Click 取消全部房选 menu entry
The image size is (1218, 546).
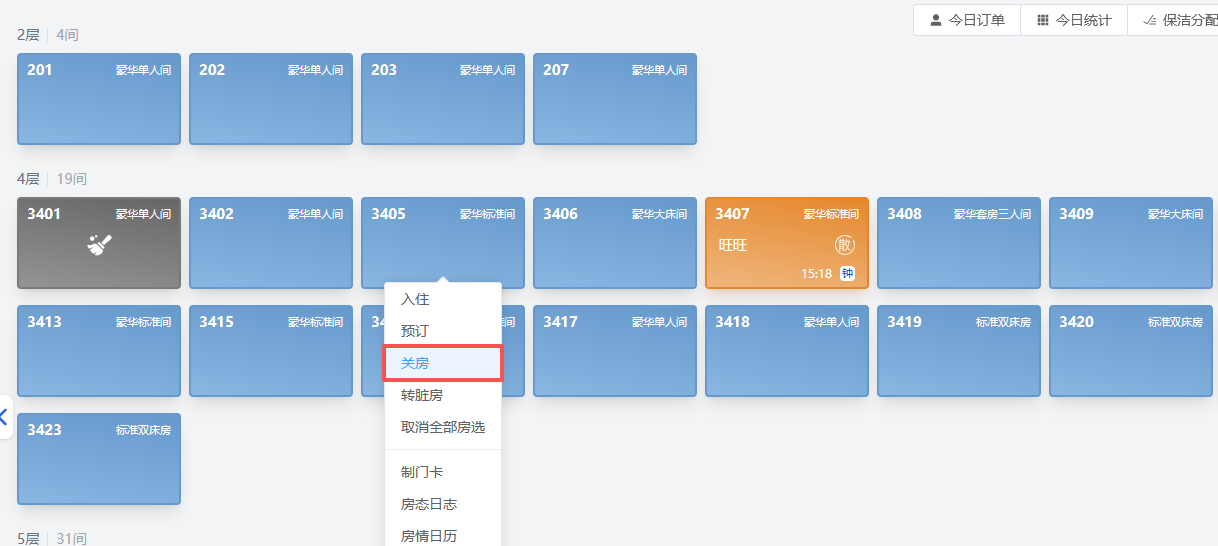tap(443, 427)
